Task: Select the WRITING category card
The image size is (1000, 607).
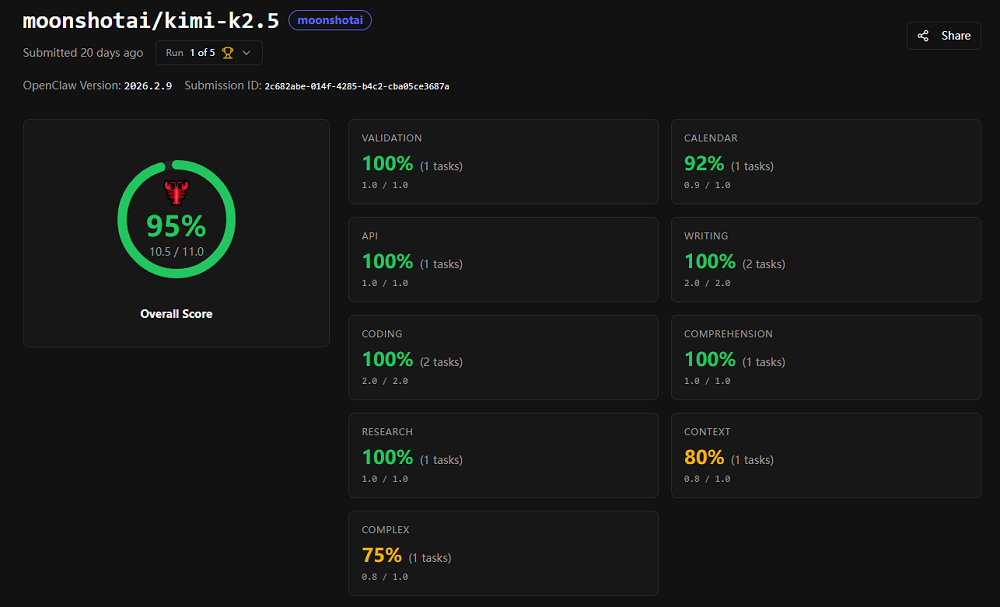Action: 825,259
